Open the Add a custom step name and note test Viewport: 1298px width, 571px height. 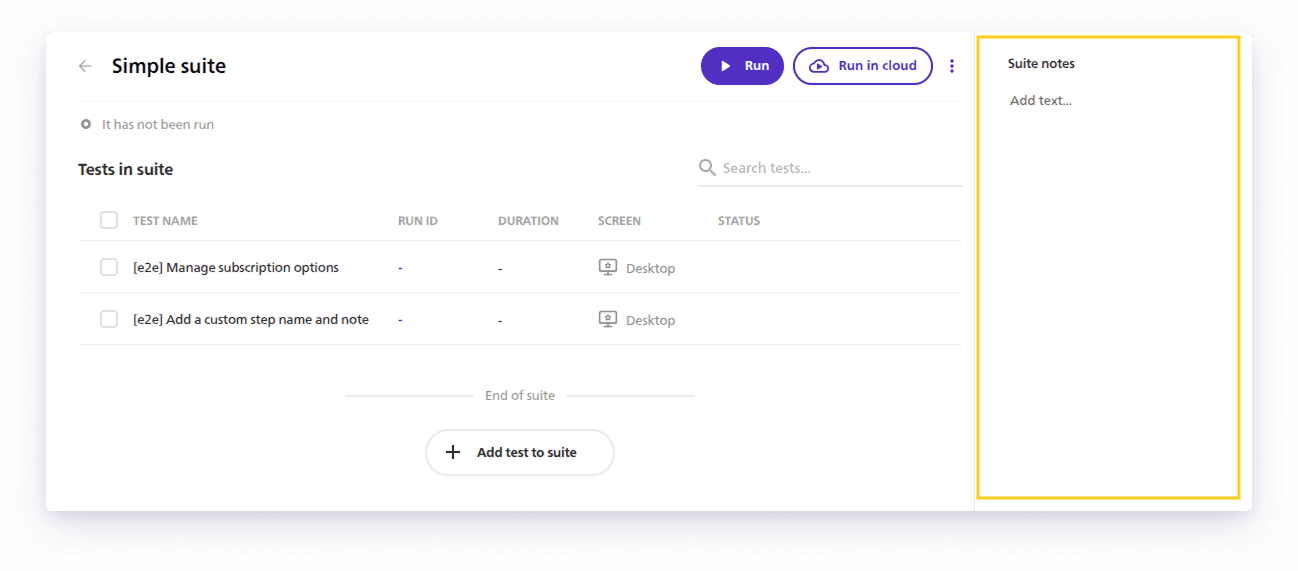point(251,320)
